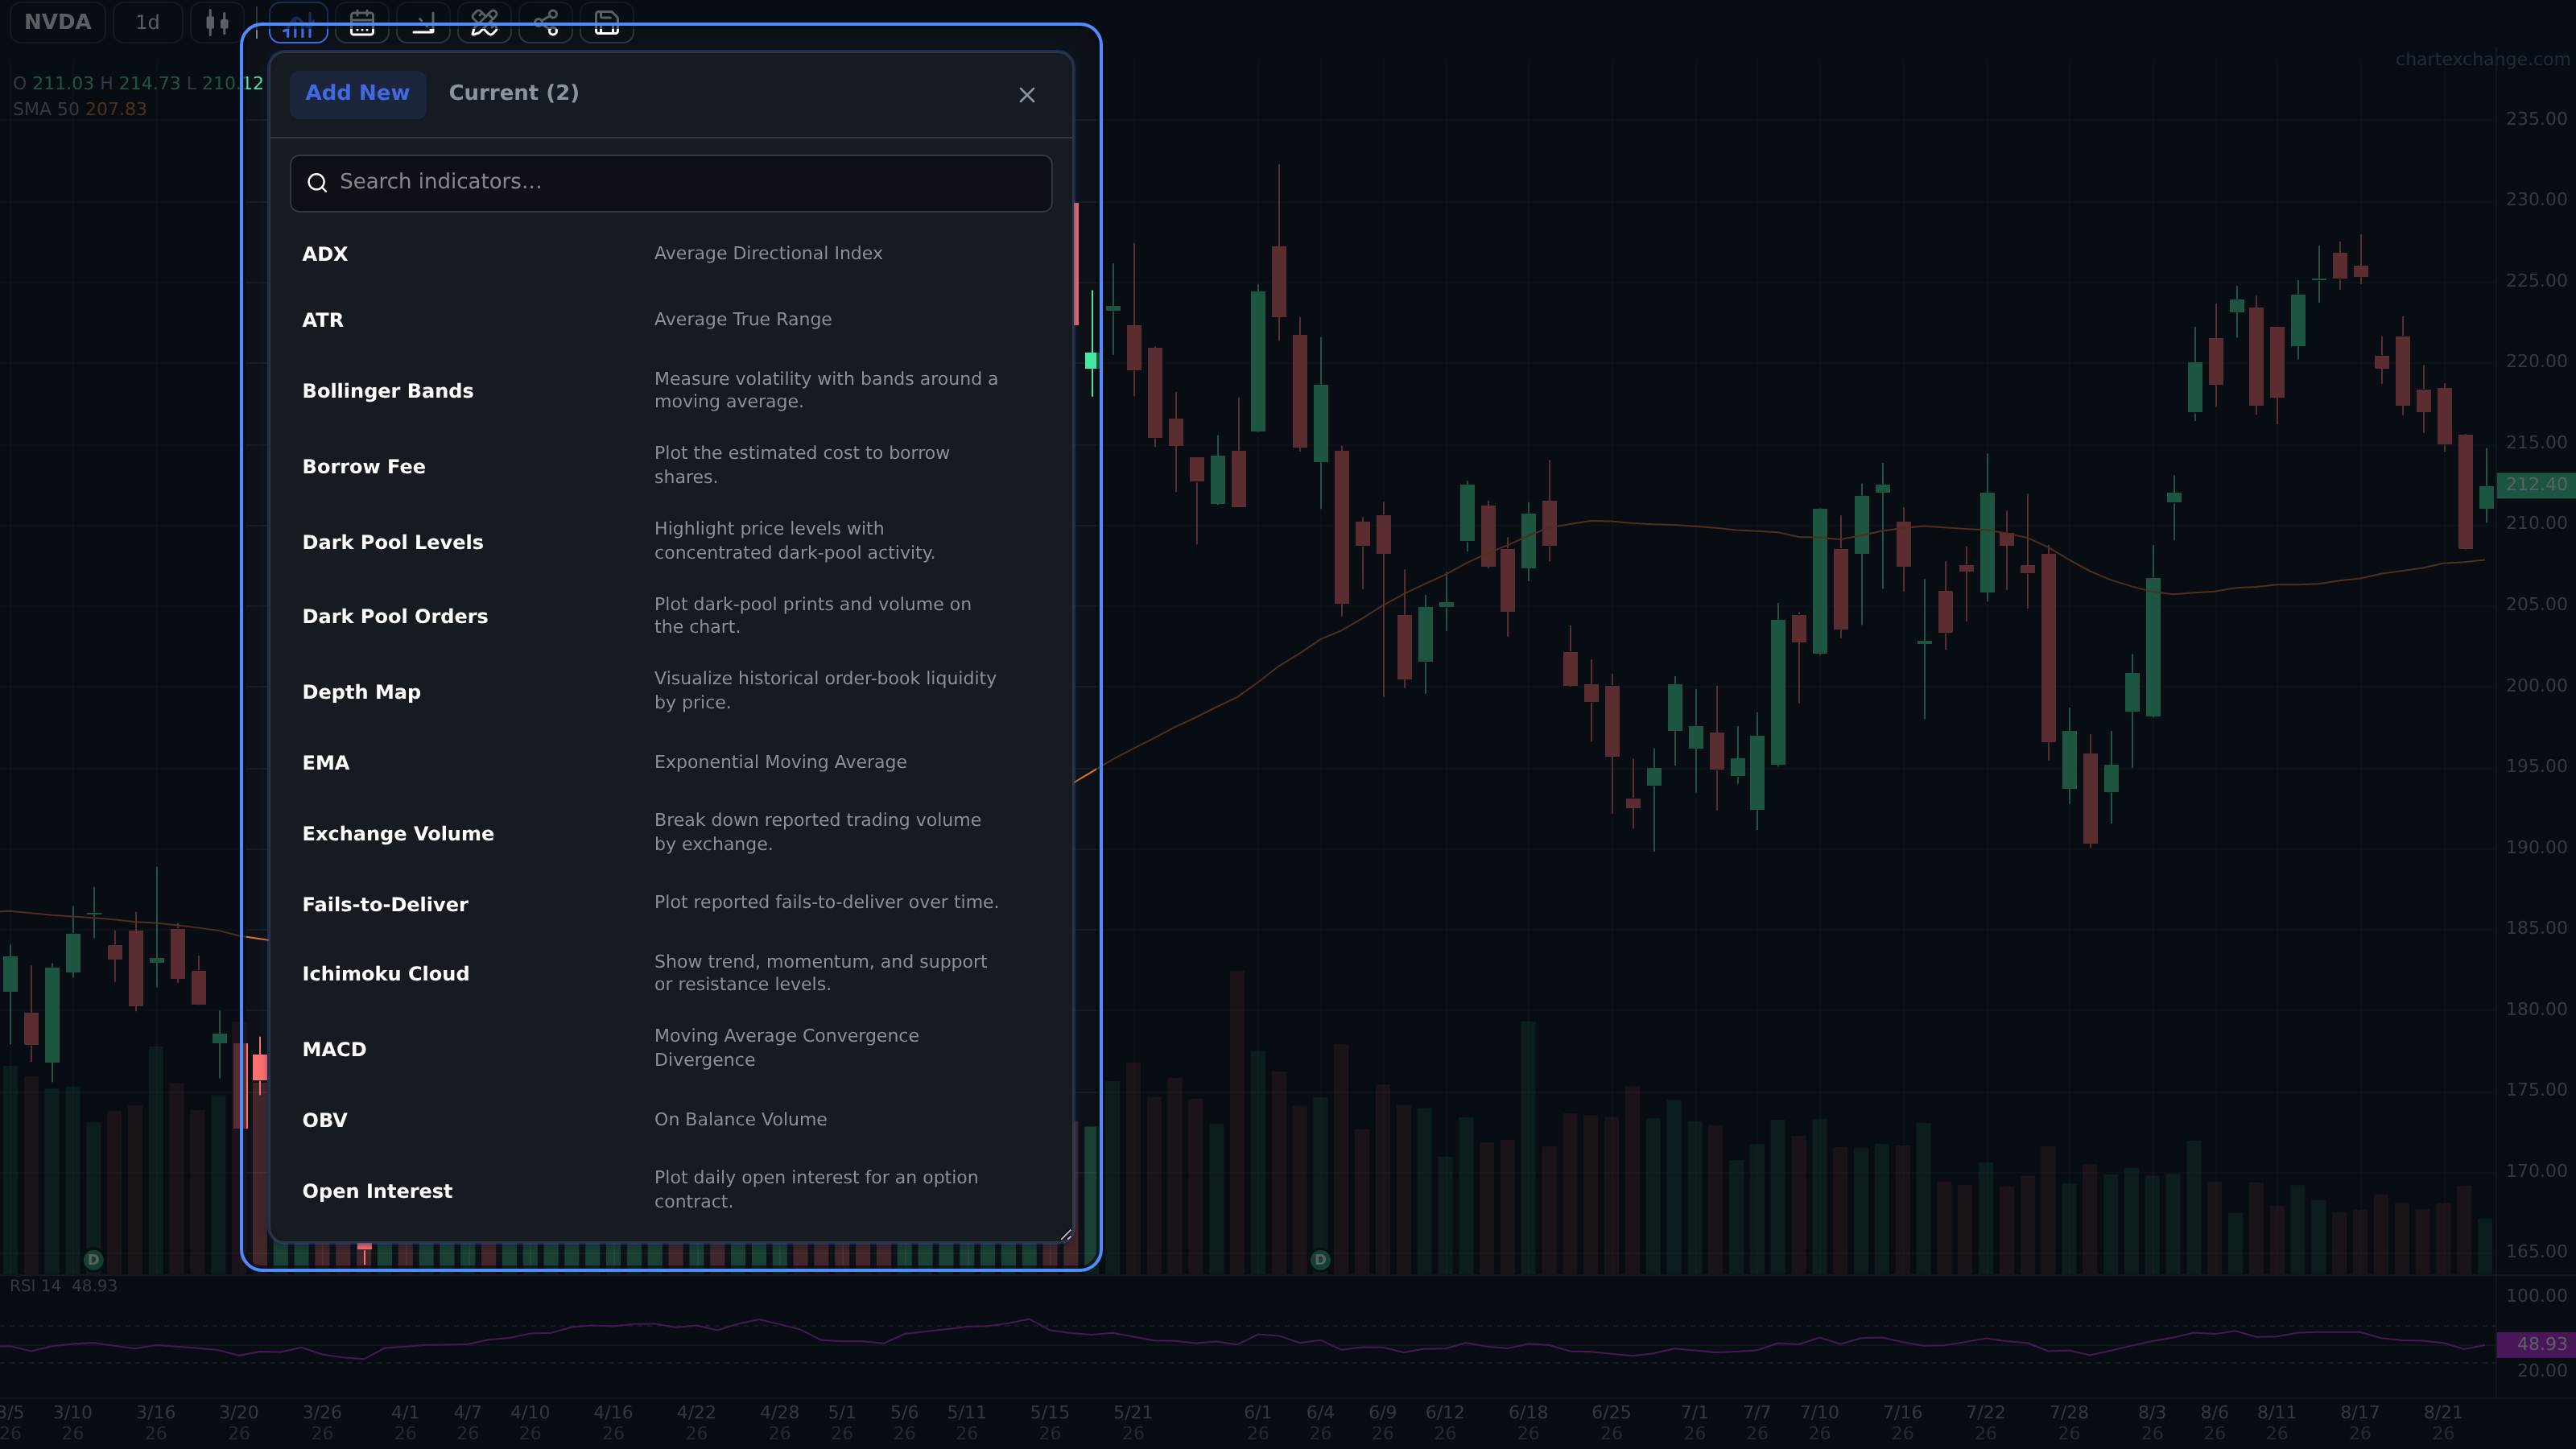Add the Borrow Fee indicator
This screenshot has height=1449, width=2576.
(671, 466)
